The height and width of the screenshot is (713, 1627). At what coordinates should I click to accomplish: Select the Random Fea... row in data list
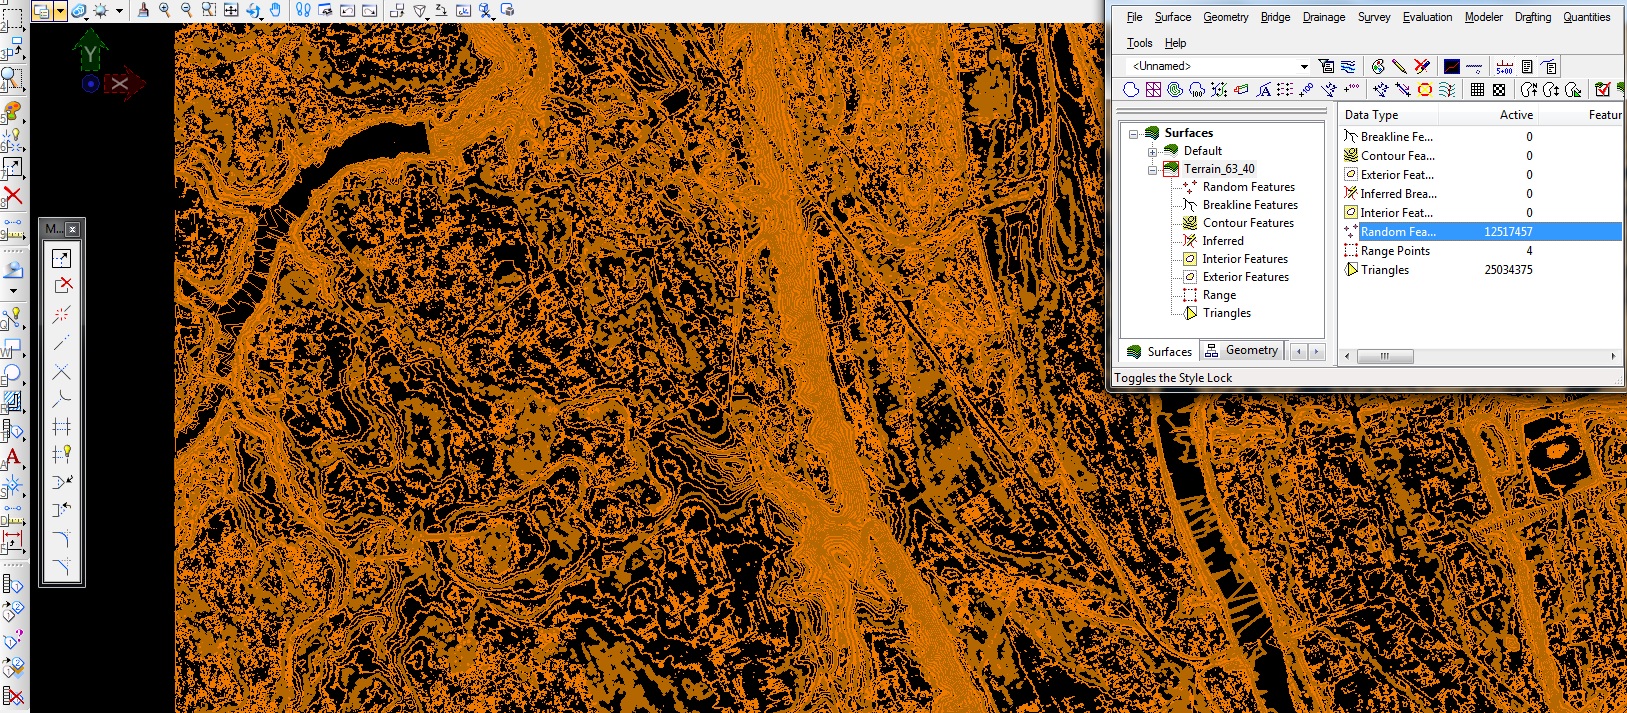(1481, 232)
